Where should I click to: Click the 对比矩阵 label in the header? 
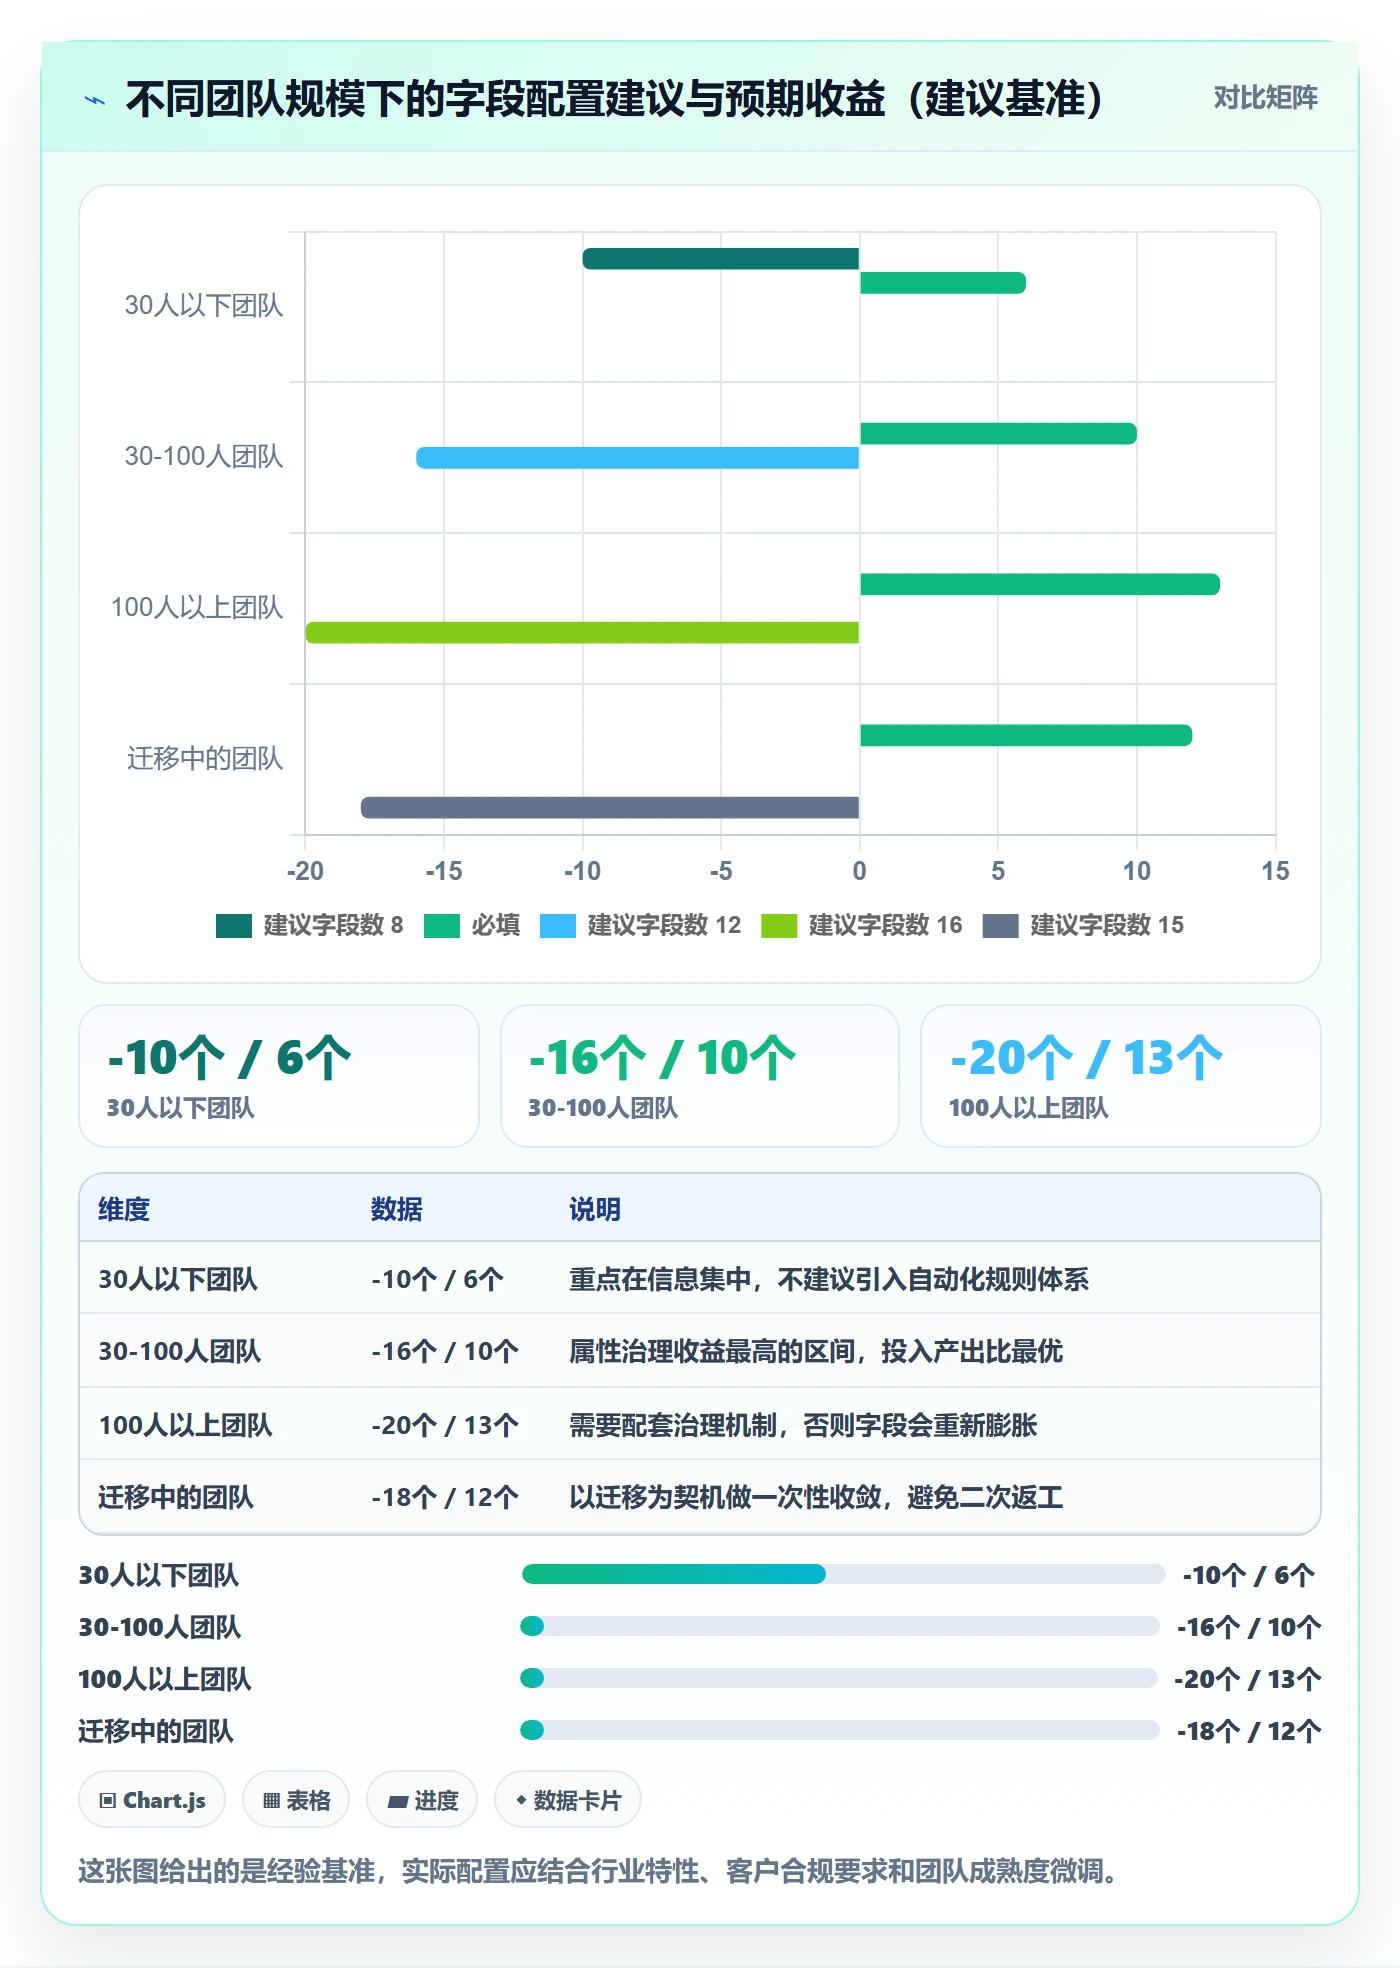coord(1265,98)
